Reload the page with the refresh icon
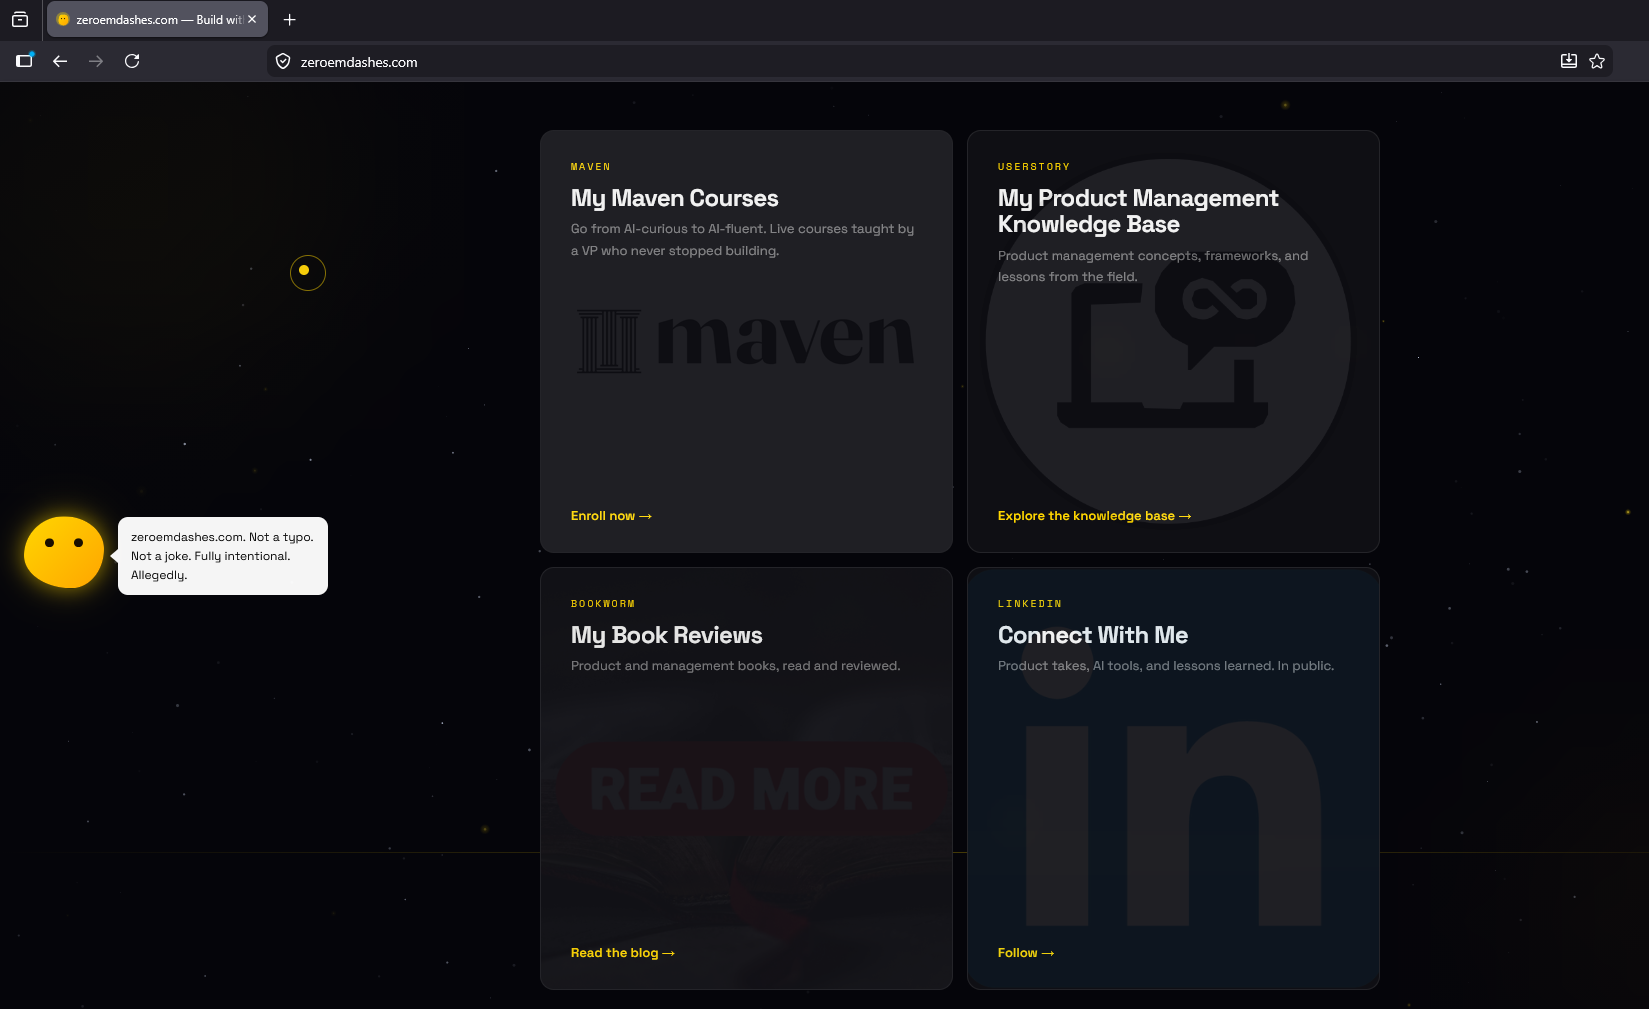Image resolution: width=1649 pixels, height=1009 pixels. [132, 61]
